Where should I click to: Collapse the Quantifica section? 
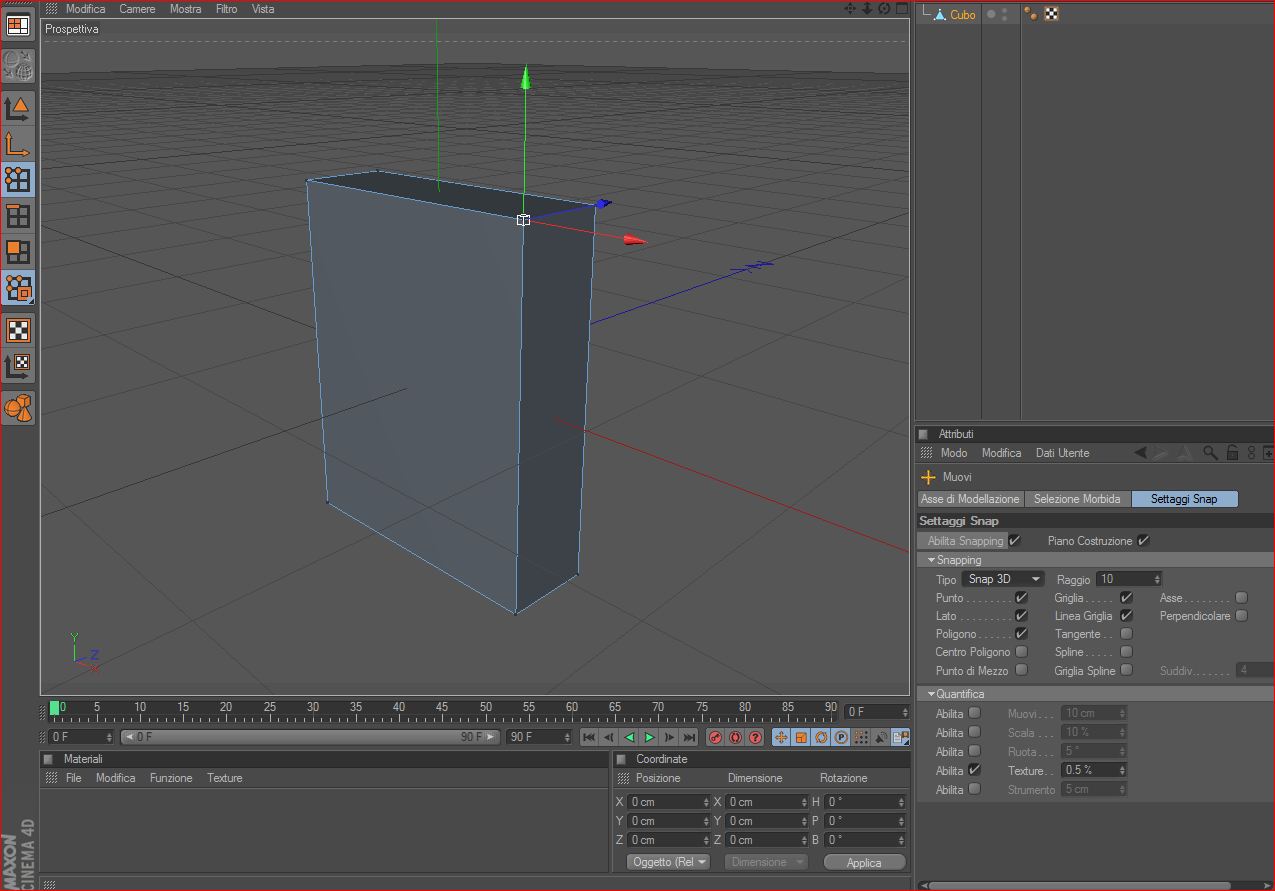pyautogui.click(x=932, y=694)
